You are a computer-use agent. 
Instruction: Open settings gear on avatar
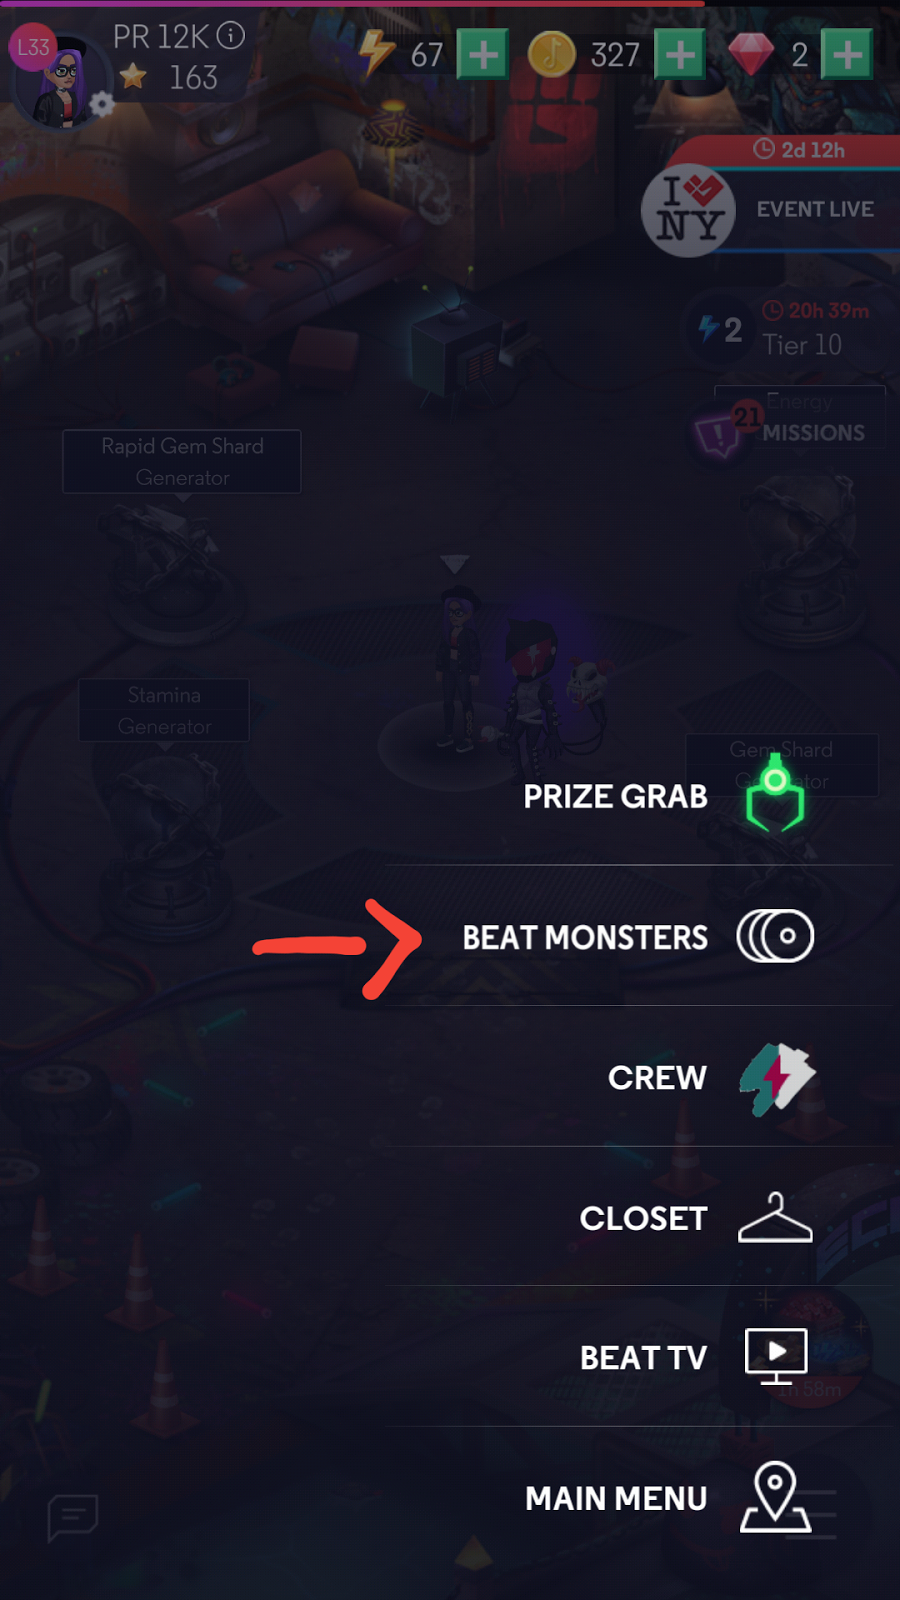[102, 104]
